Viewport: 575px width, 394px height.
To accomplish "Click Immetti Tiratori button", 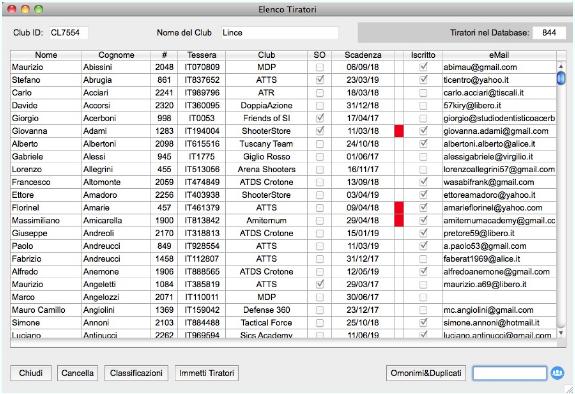I will [207, 373].
